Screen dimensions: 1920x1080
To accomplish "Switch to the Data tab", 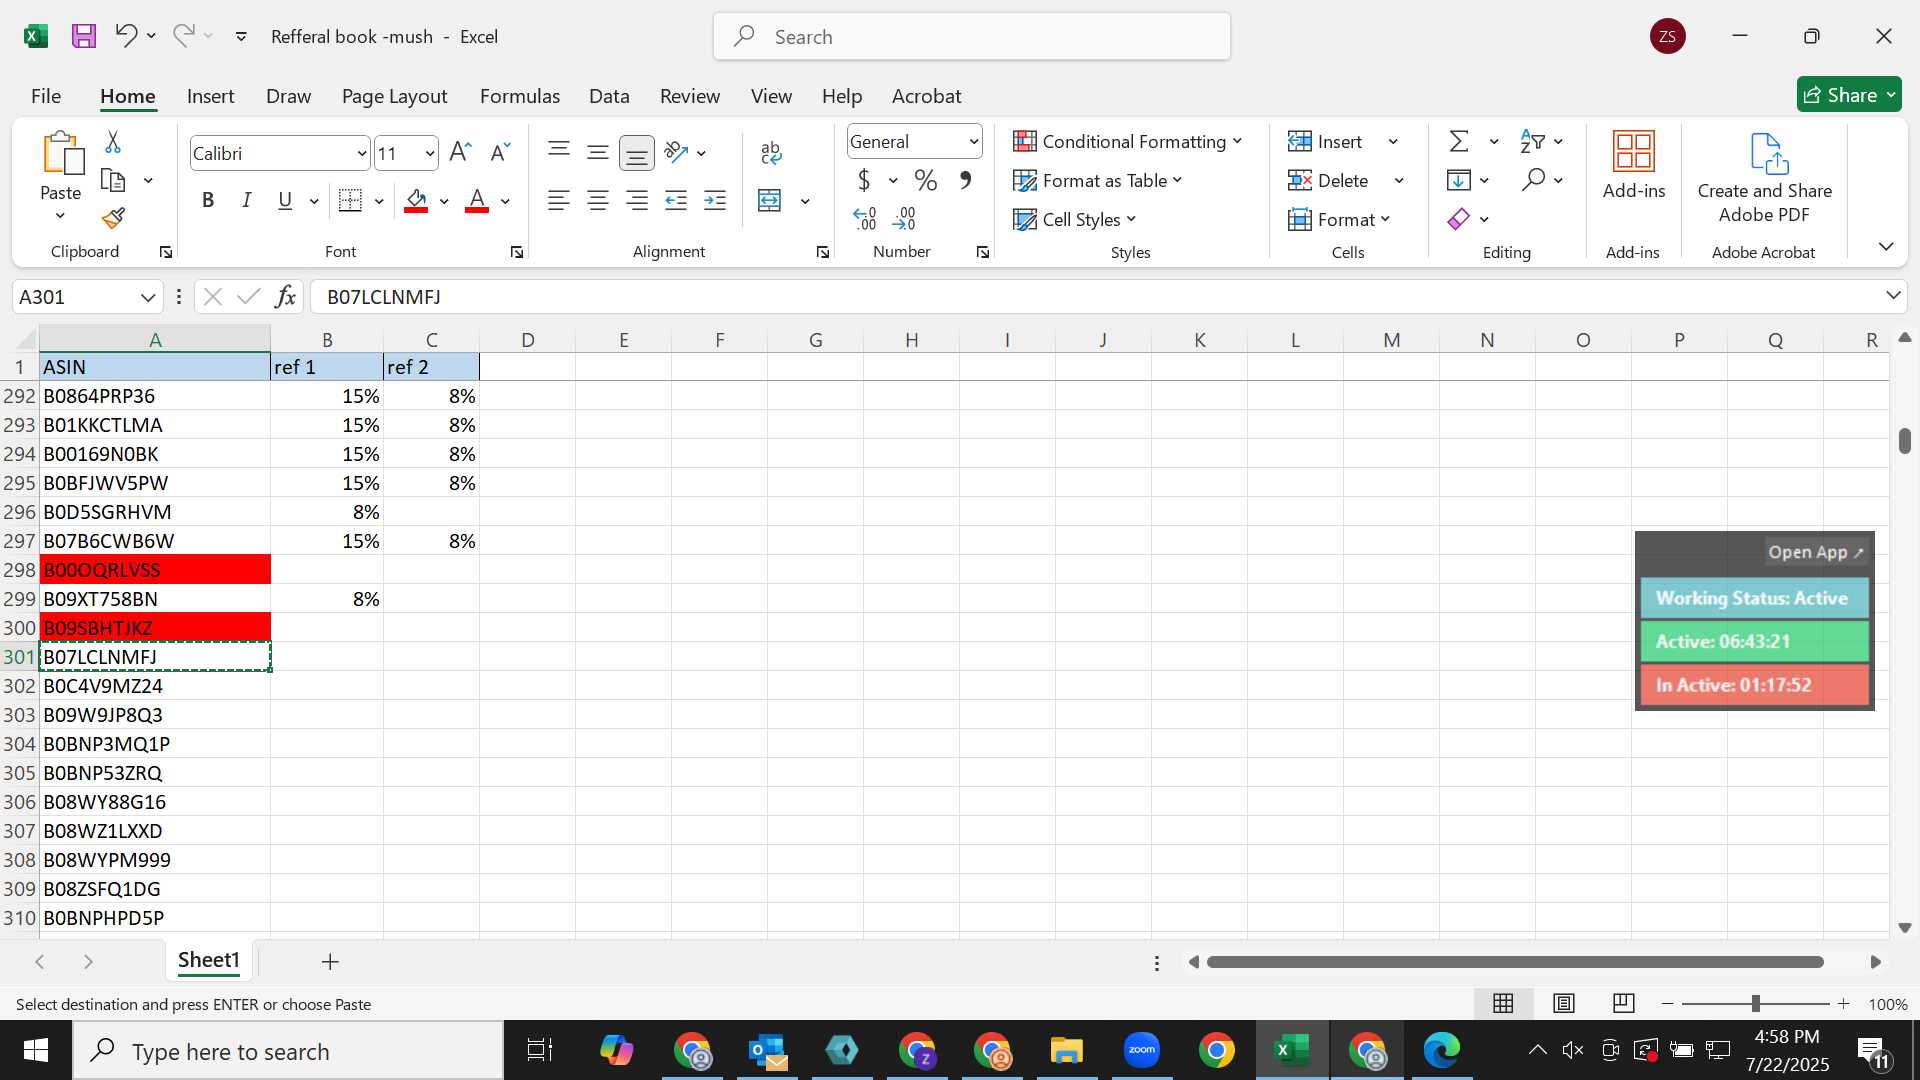I will pos(609,96).
